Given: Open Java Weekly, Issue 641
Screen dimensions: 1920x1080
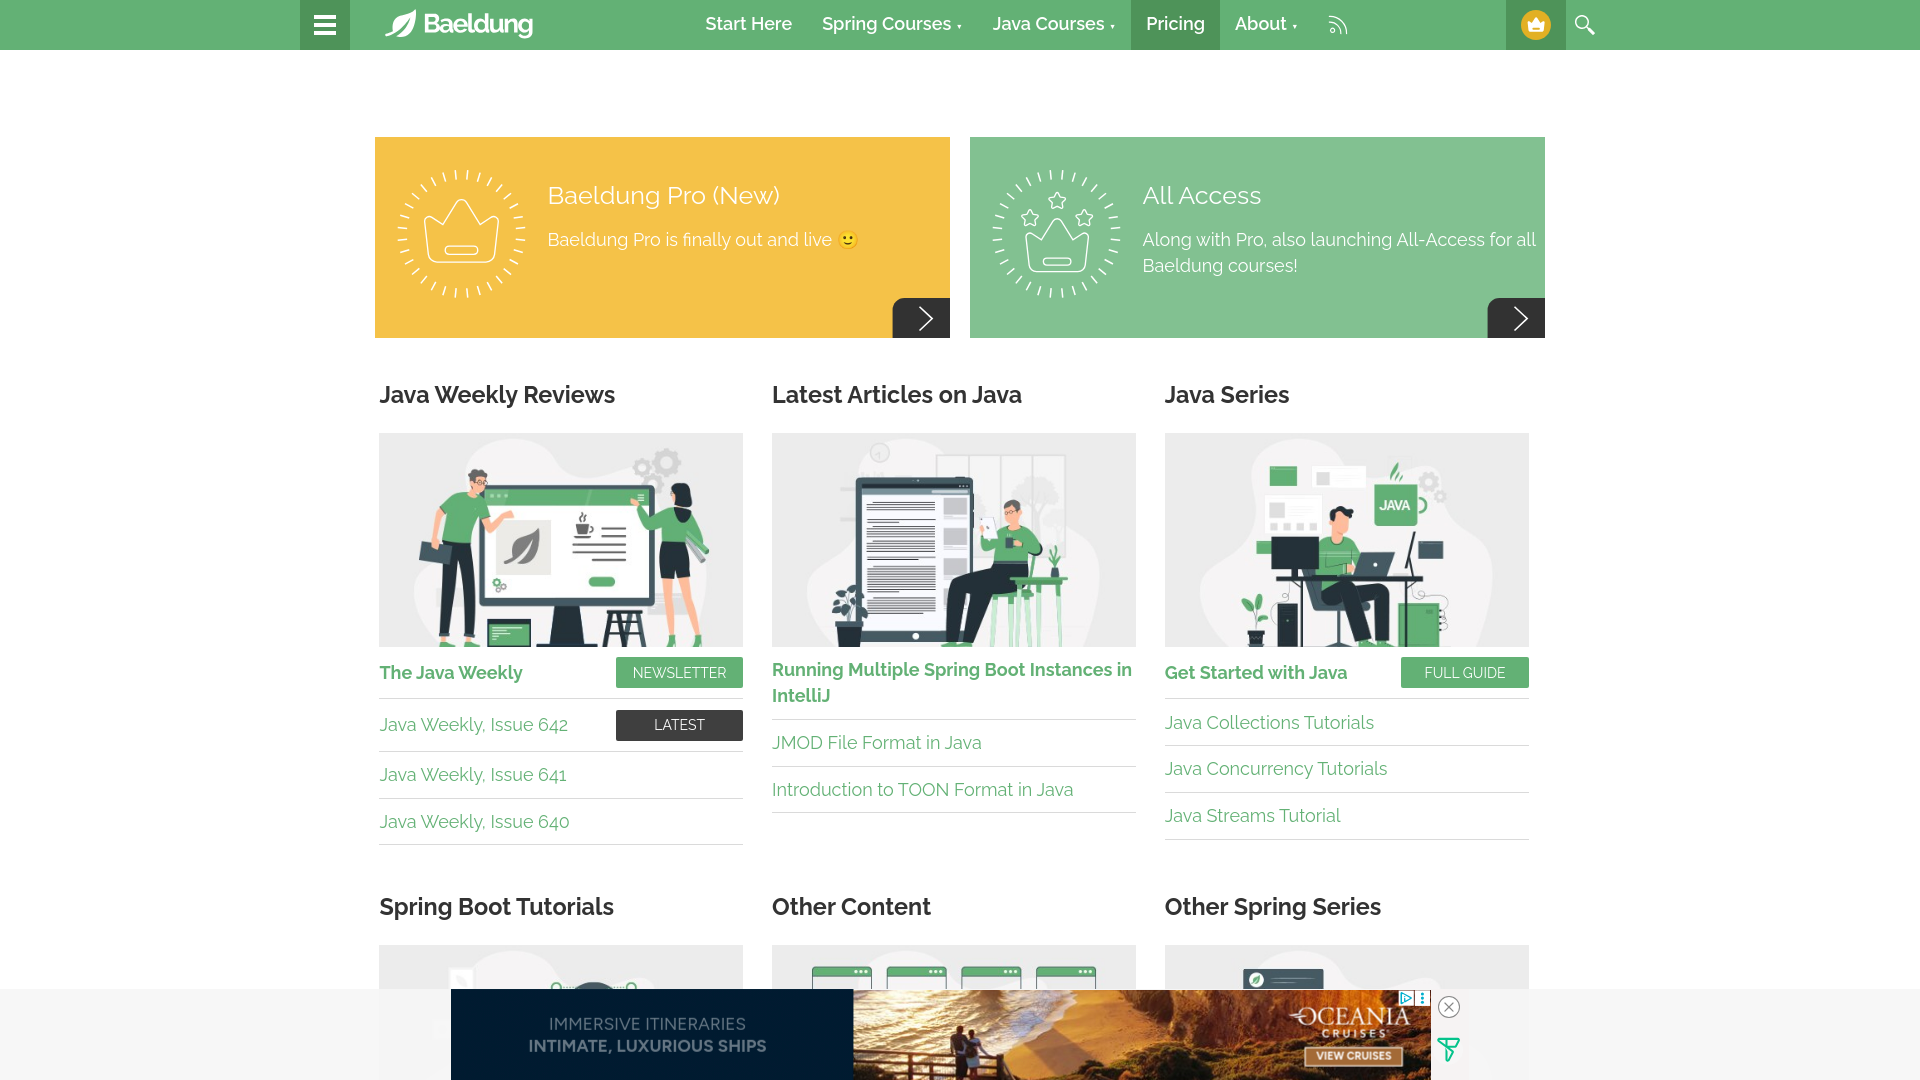Looking at the screenshot, I should 473,775.
